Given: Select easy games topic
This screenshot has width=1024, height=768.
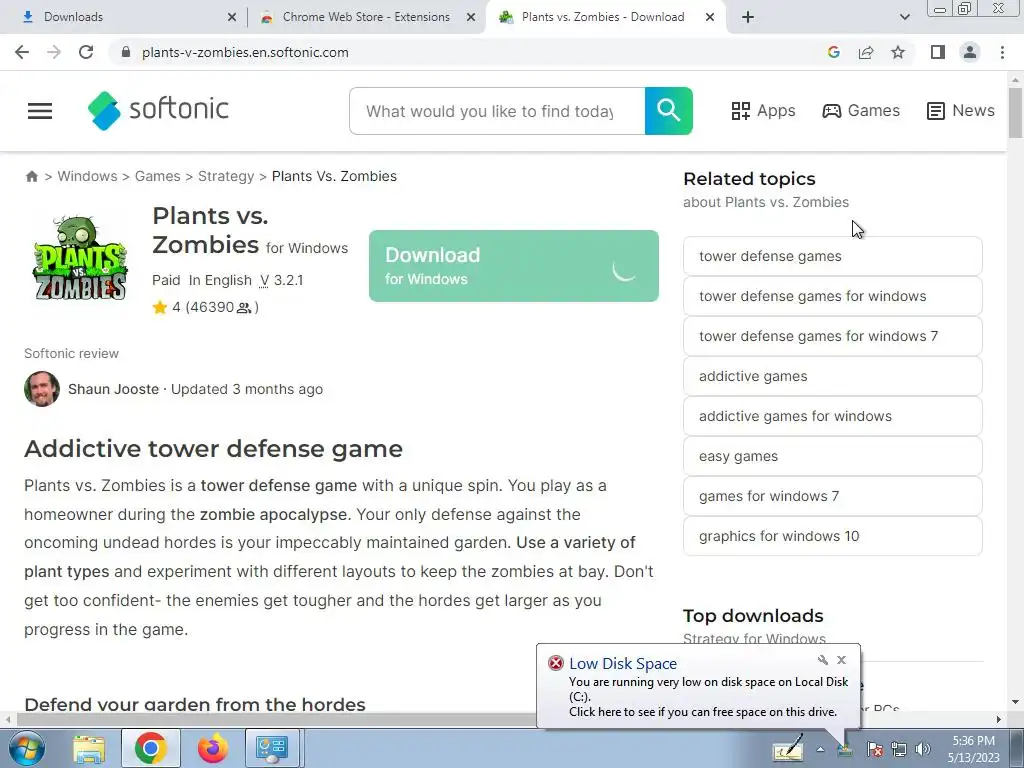Looking at the screenshot, I should 833,456.
